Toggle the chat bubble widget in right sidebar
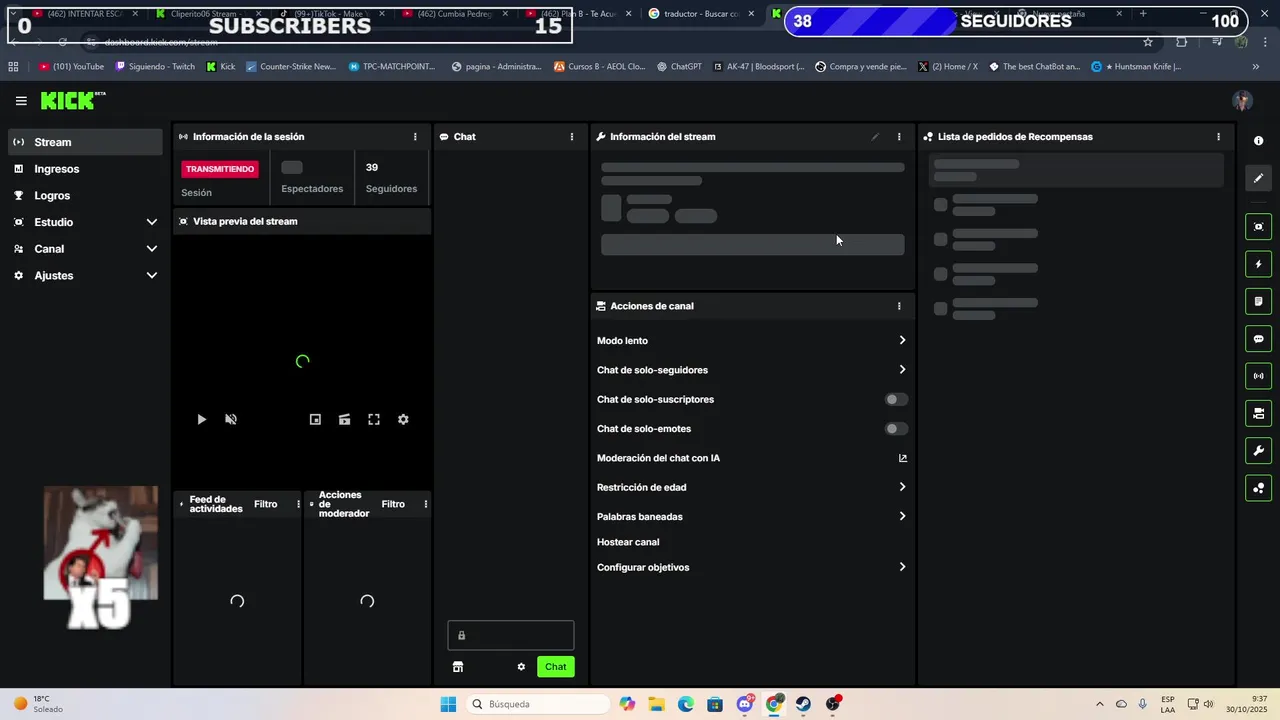The image size is (1280, 720). point(1258,339)
